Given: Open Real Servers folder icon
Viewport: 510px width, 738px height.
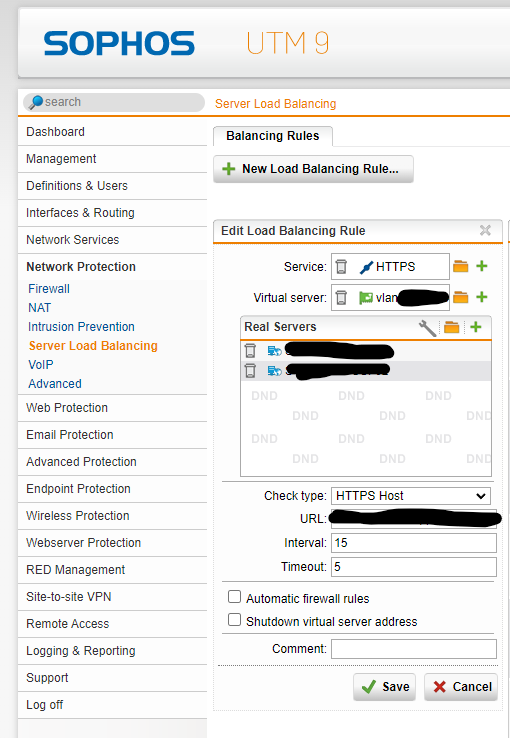Looking at the screenshot, I should [x=452, y=327].
